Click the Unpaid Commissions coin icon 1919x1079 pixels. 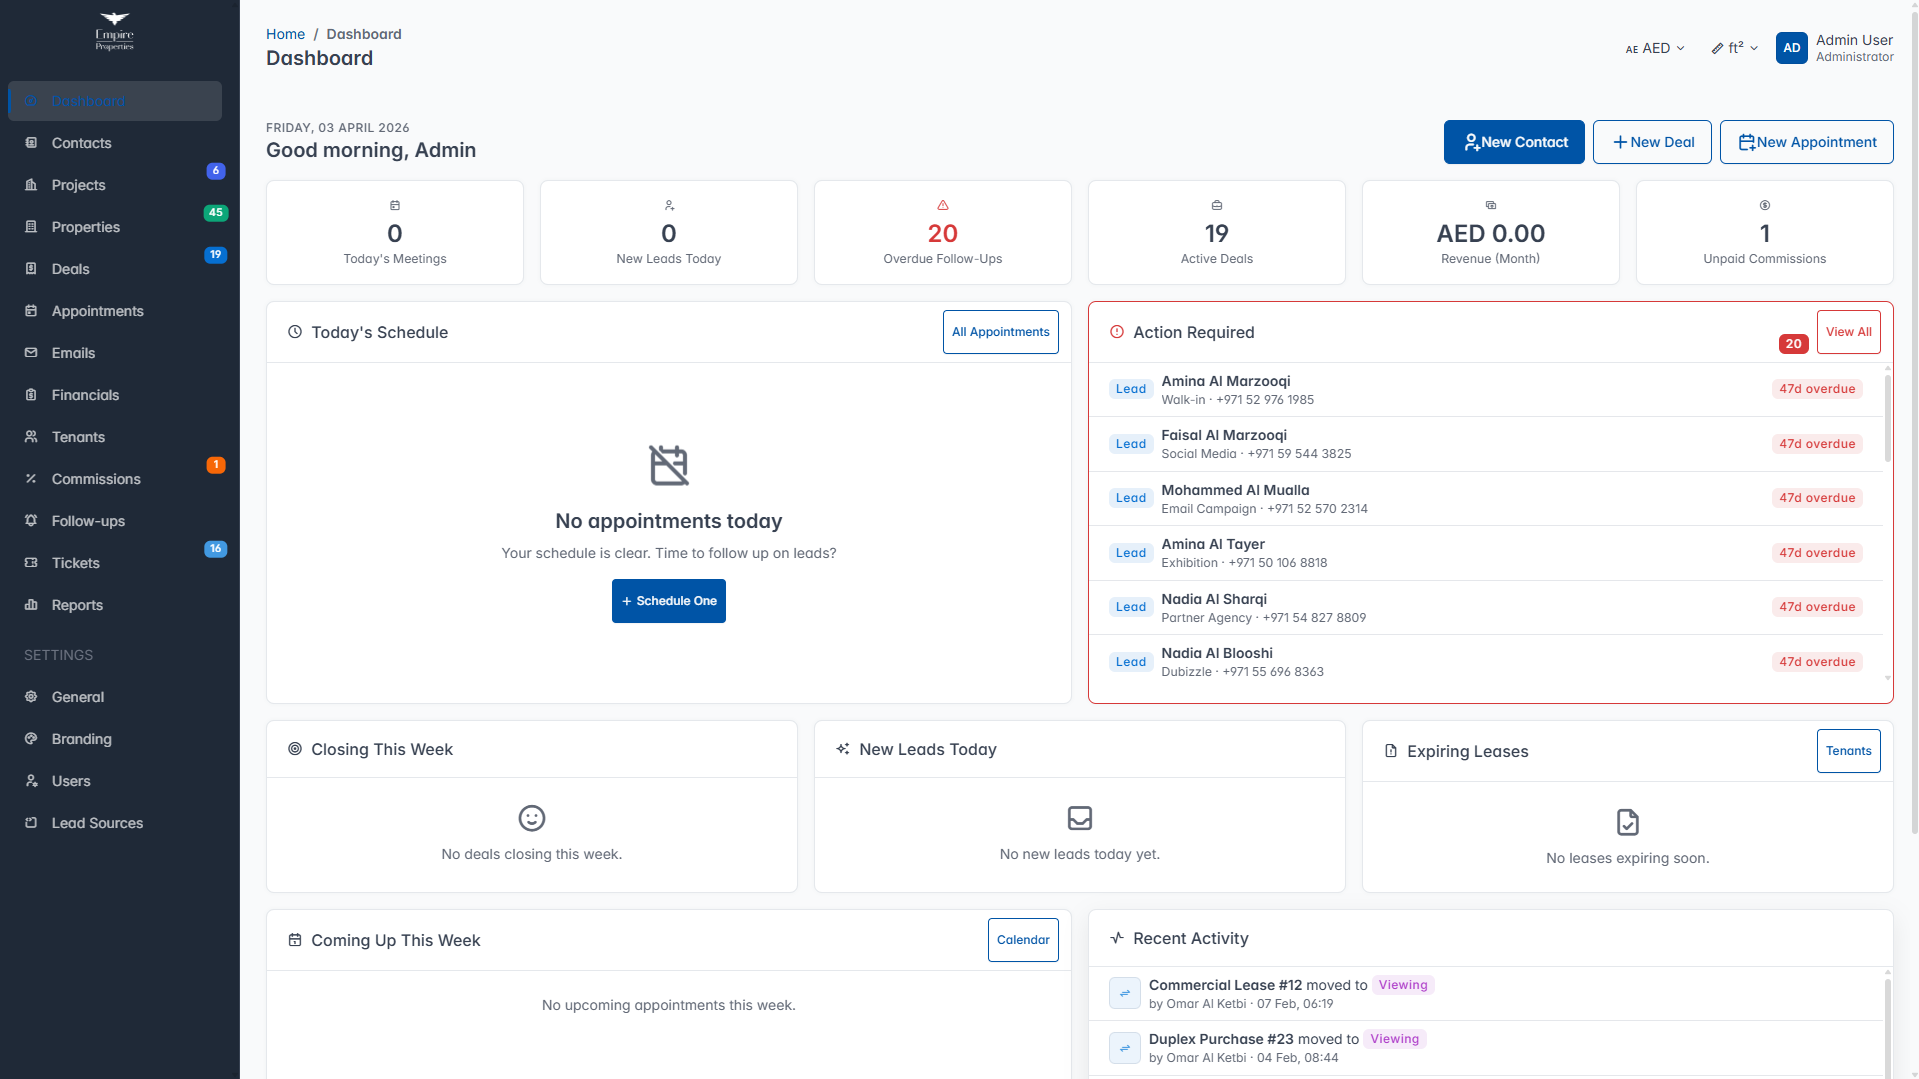coord(1764,205)
